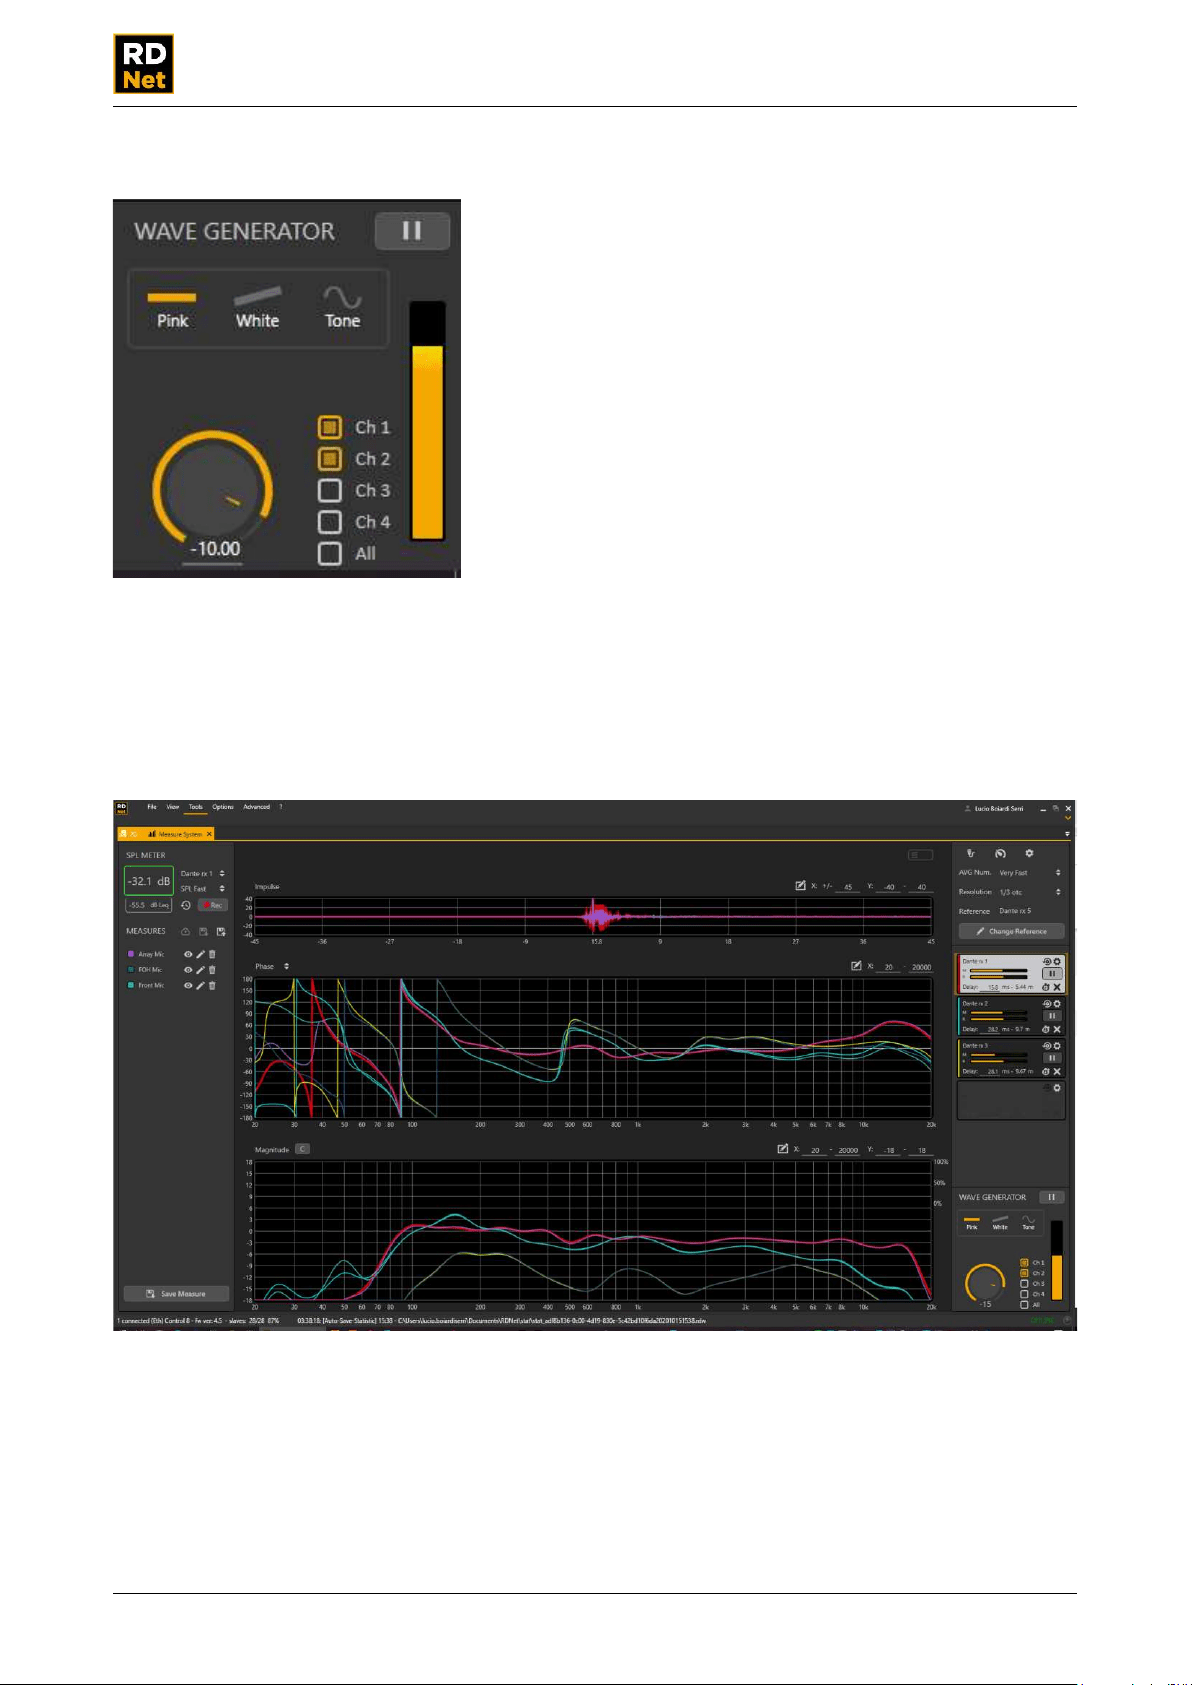Image resolution: width=1192 pixels, height=1685 pixels.
Task: Select Pink noise in the enlarged Wave Generator panel
Action: point(172,309)
